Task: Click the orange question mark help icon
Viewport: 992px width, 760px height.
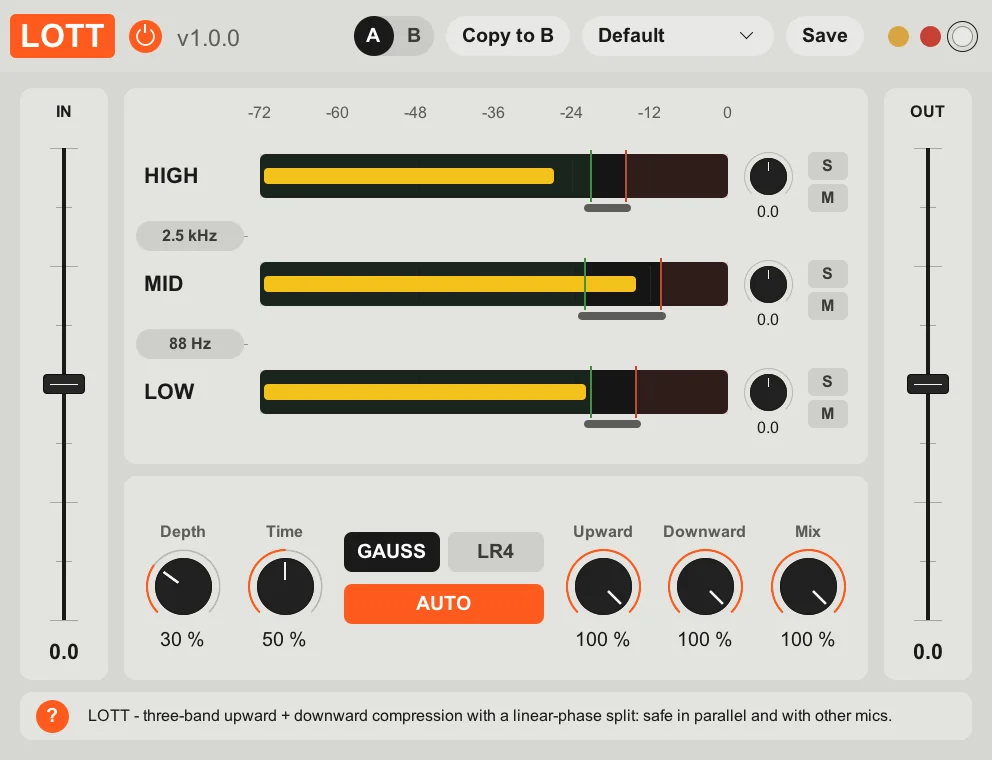Action: 53,716
